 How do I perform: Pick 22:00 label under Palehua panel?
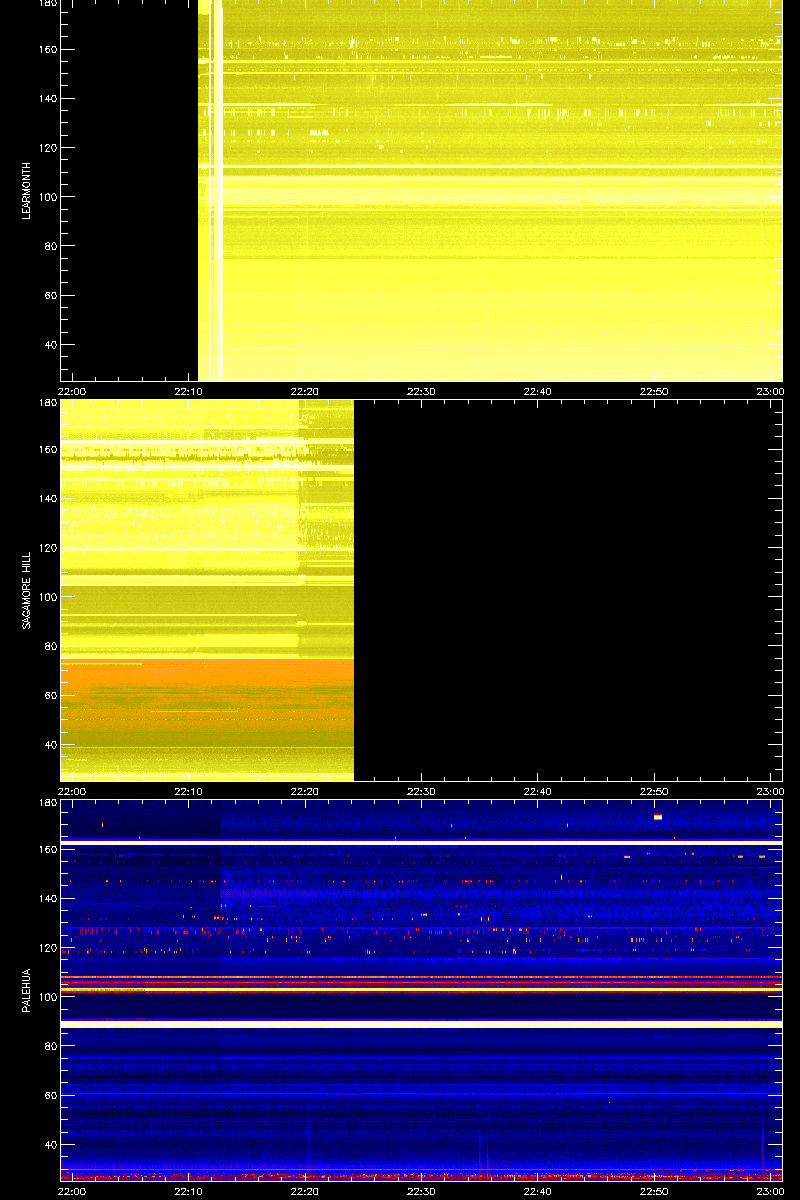click(x=73, y=1190)
